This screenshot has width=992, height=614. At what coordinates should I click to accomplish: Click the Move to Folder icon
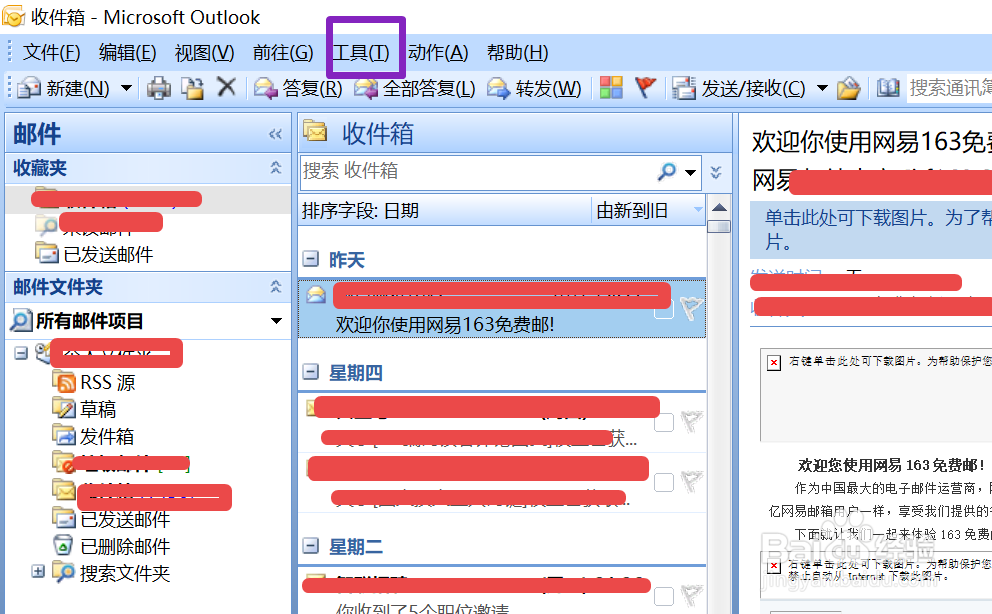tap(192, 88)
